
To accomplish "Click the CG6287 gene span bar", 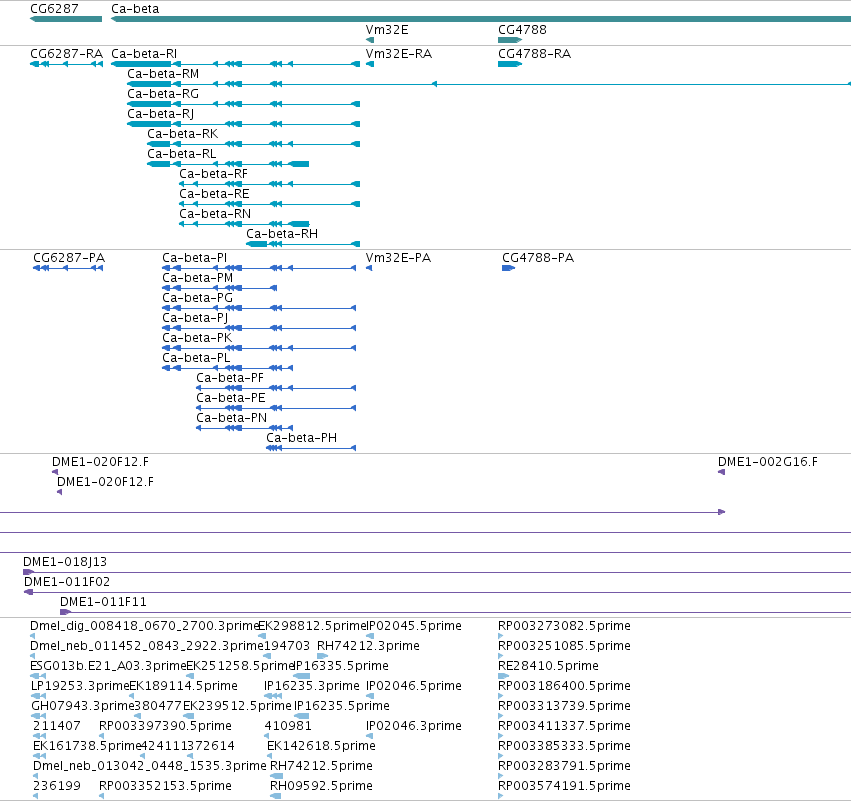I will [x=66, y=19].
